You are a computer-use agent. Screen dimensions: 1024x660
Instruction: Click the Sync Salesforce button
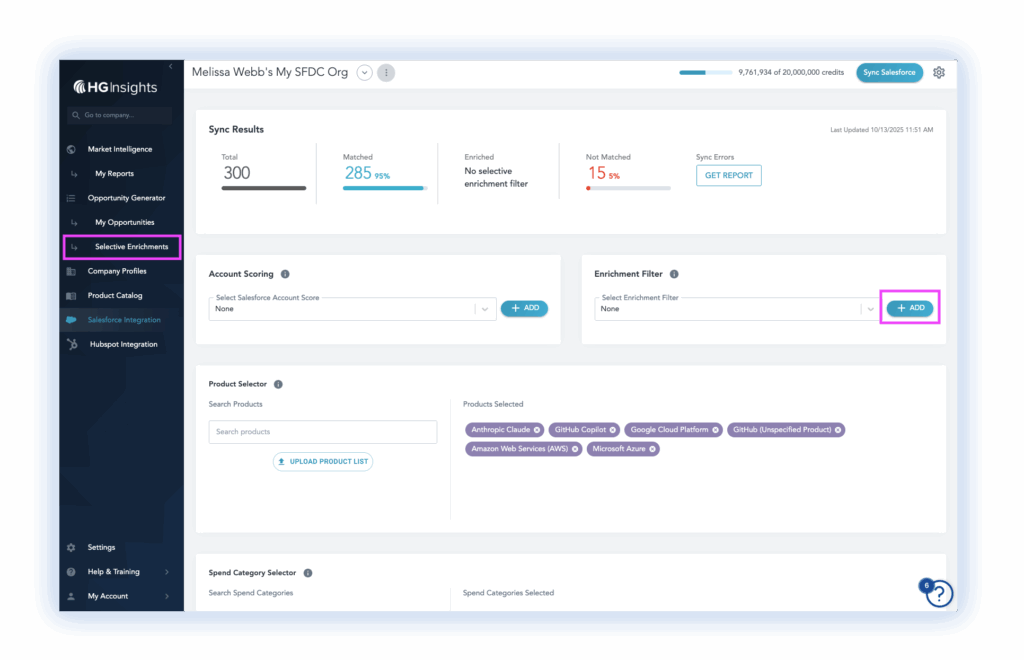(888, 72)
